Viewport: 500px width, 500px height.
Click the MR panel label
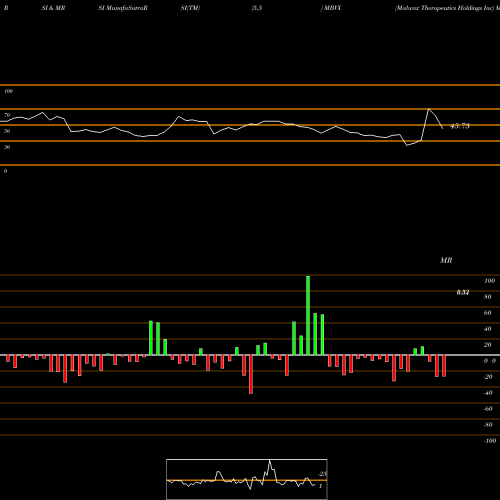click(446, 260)
